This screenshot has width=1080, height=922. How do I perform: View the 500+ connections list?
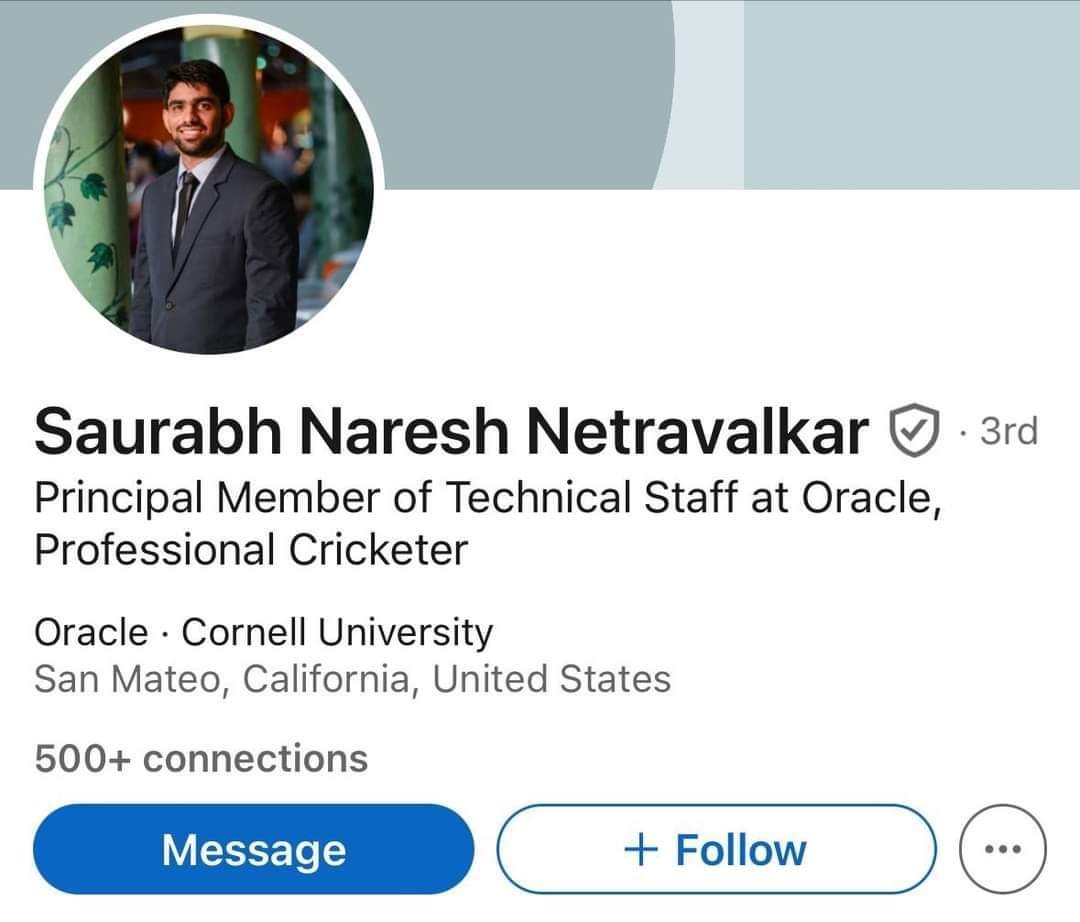[x=201, y=759]
